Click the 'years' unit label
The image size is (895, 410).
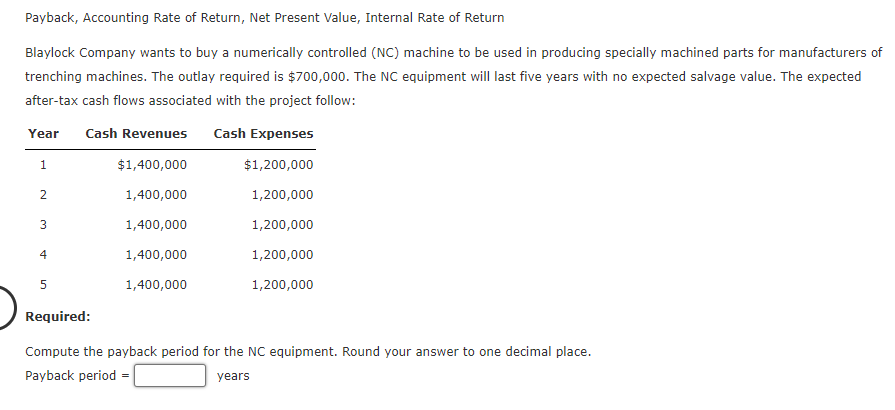pyautogui.click(x=233, y=376)
